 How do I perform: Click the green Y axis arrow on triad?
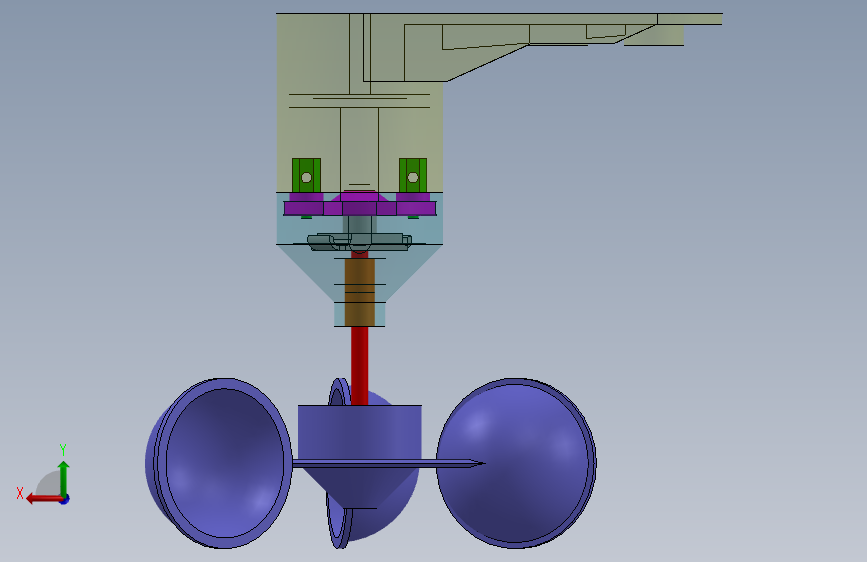click(64, 477)
